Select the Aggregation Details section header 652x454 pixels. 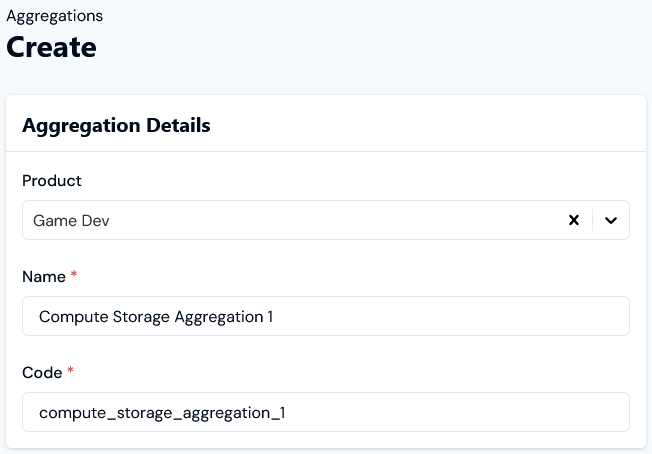point(116,125)
